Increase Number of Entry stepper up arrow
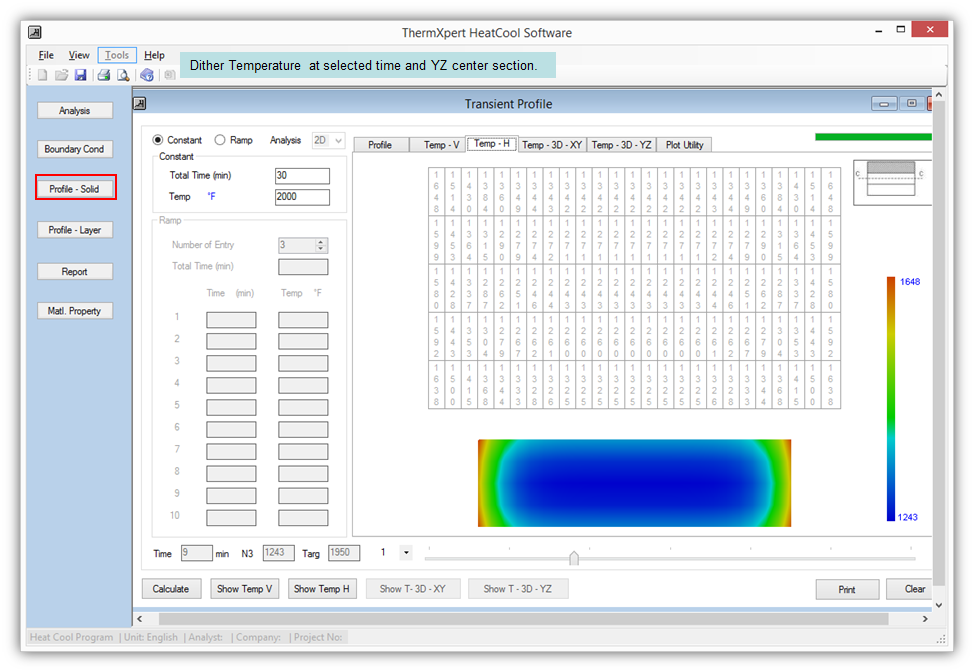The height and width of the screenshot is (672, 974). tap(321, 242)
